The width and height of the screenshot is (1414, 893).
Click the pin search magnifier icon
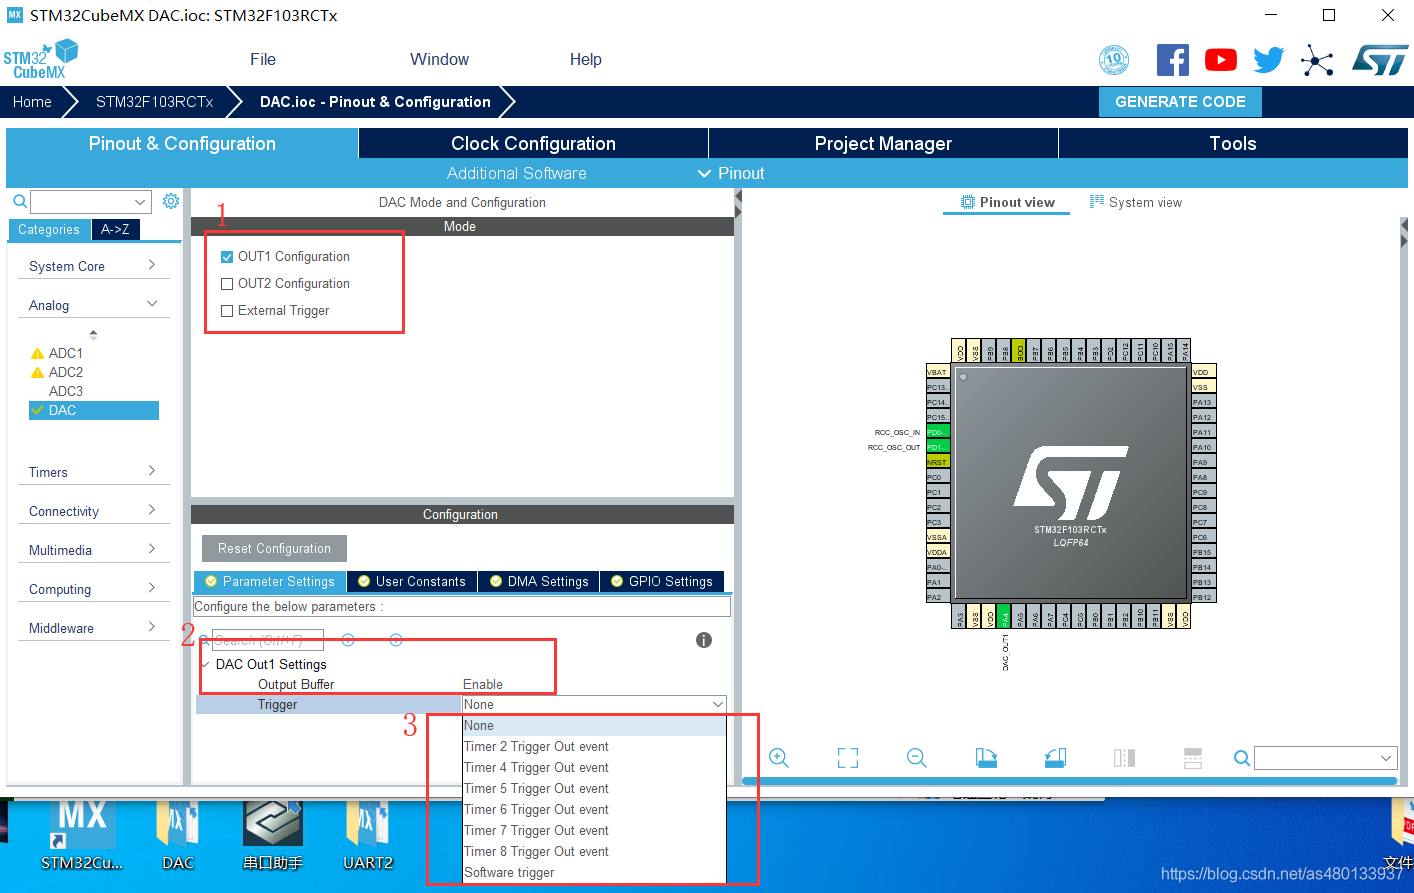pyautogui.click(x=1242, y=758)
